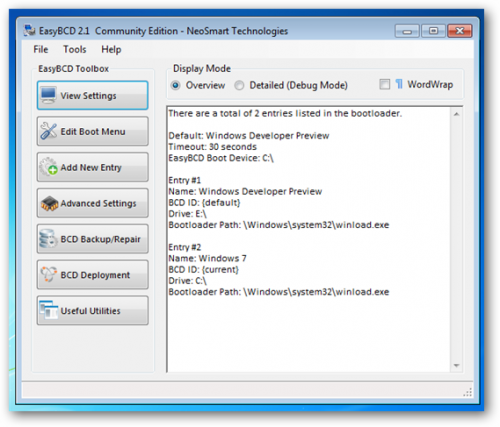Open the File menu

point(41,49)
